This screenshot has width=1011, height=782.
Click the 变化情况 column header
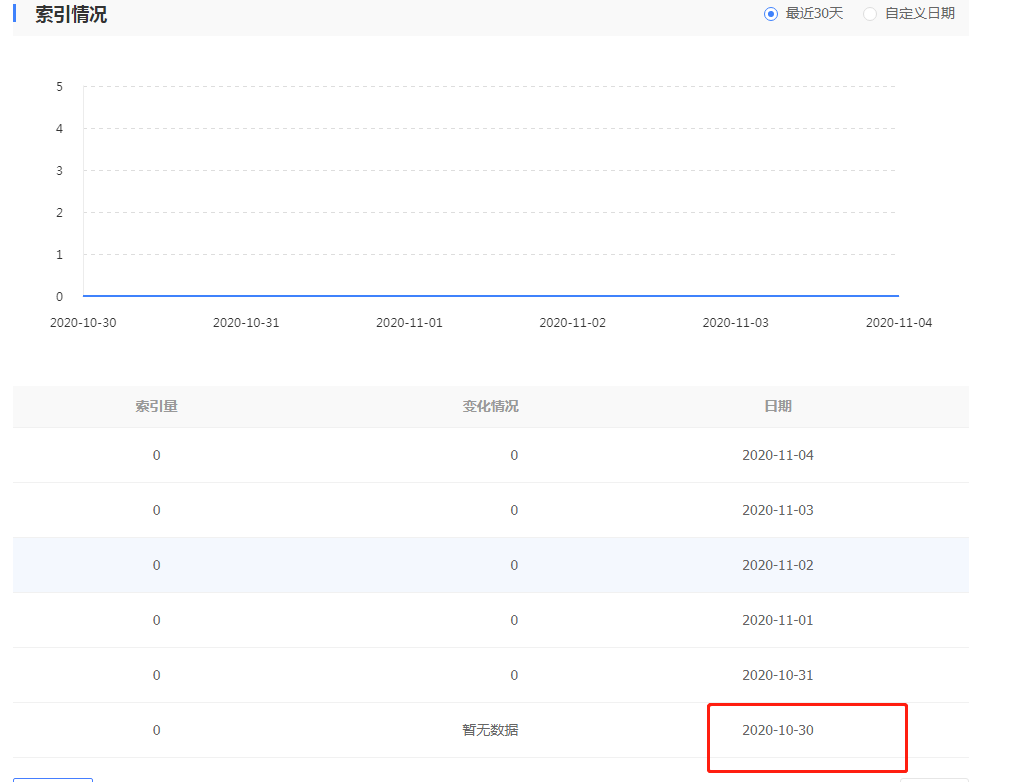point(490,406)
